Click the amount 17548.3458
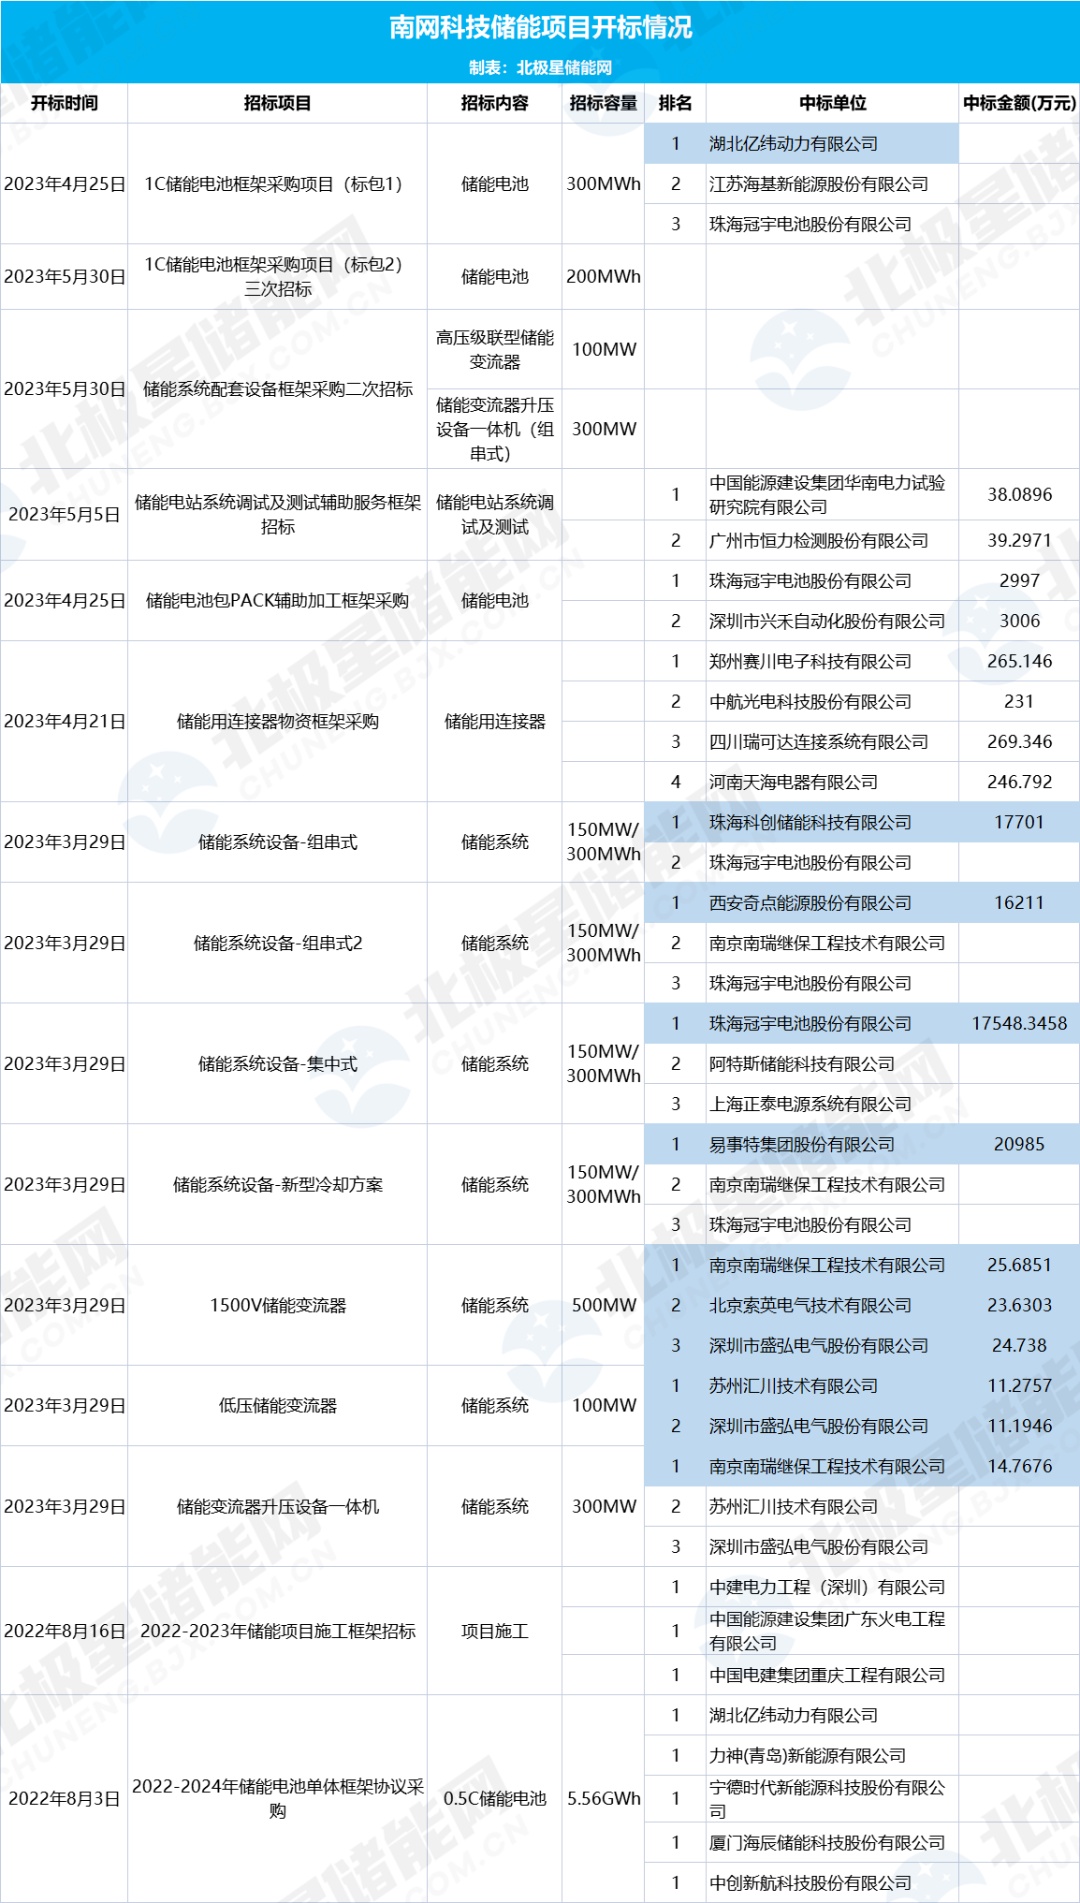1080x1903 pixels. click(x=1019, y=1024)
